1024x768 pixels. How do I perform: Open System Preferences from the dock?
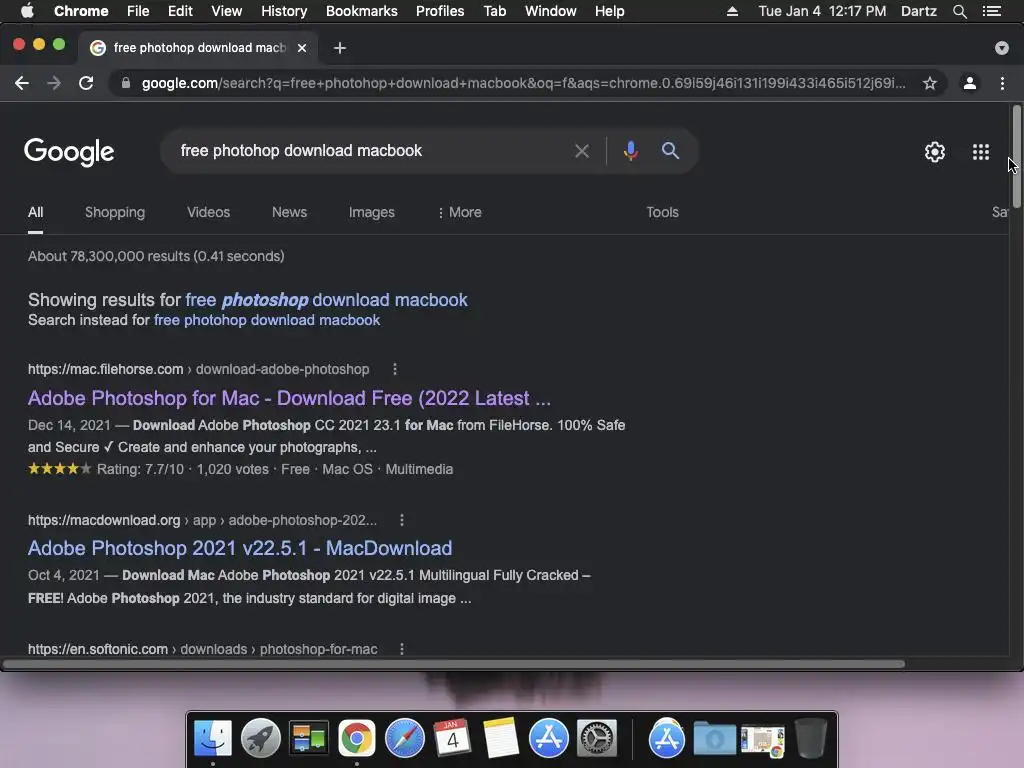pyautogui.click(x=596, y=739)
